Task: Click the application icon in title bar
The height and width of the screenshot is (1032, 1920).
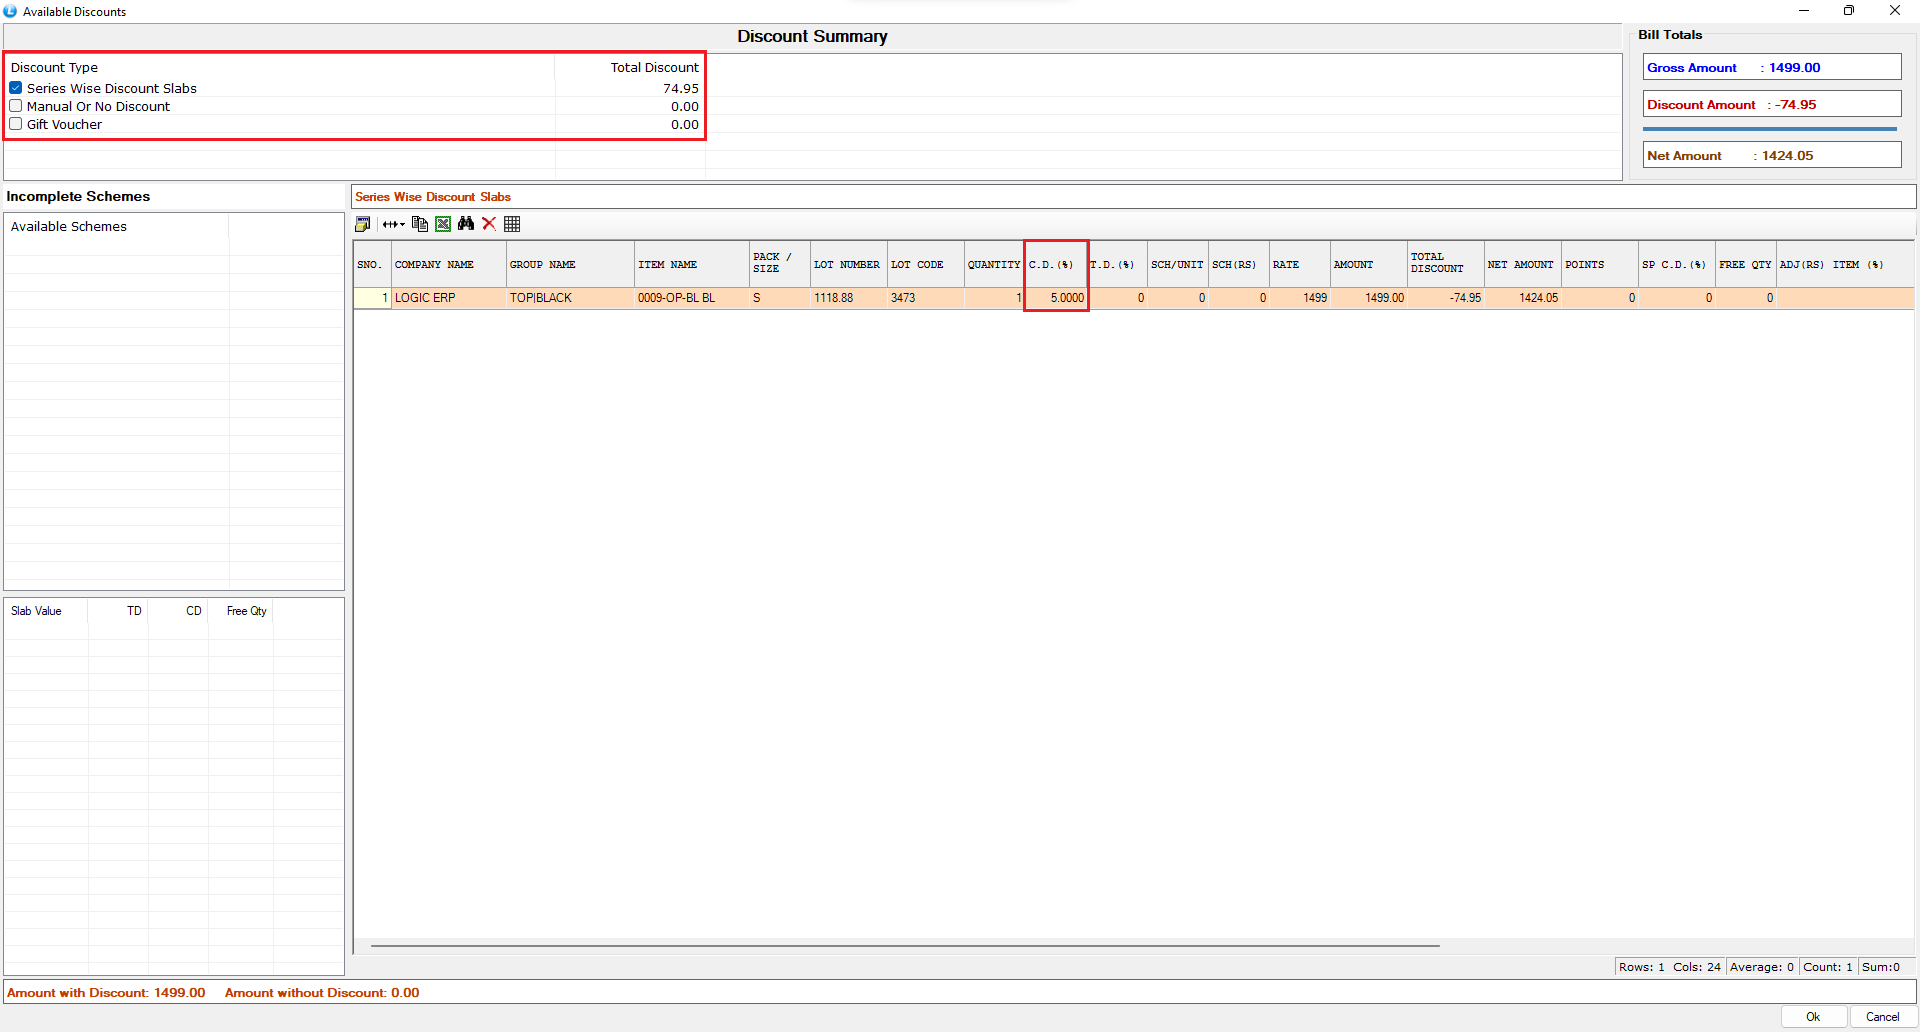Action: click(10, 11)
